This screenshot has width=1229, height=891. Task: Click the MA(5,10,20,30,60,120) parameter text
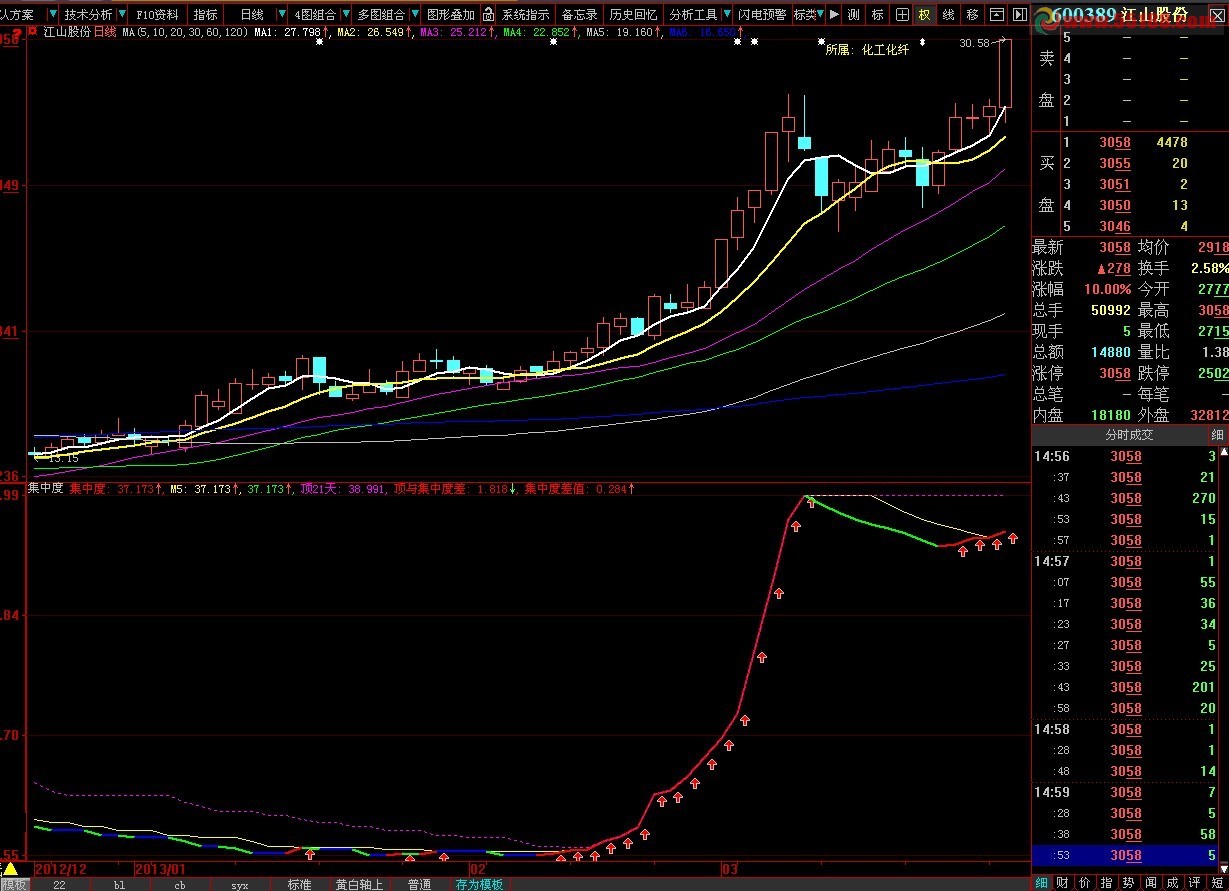186,32
